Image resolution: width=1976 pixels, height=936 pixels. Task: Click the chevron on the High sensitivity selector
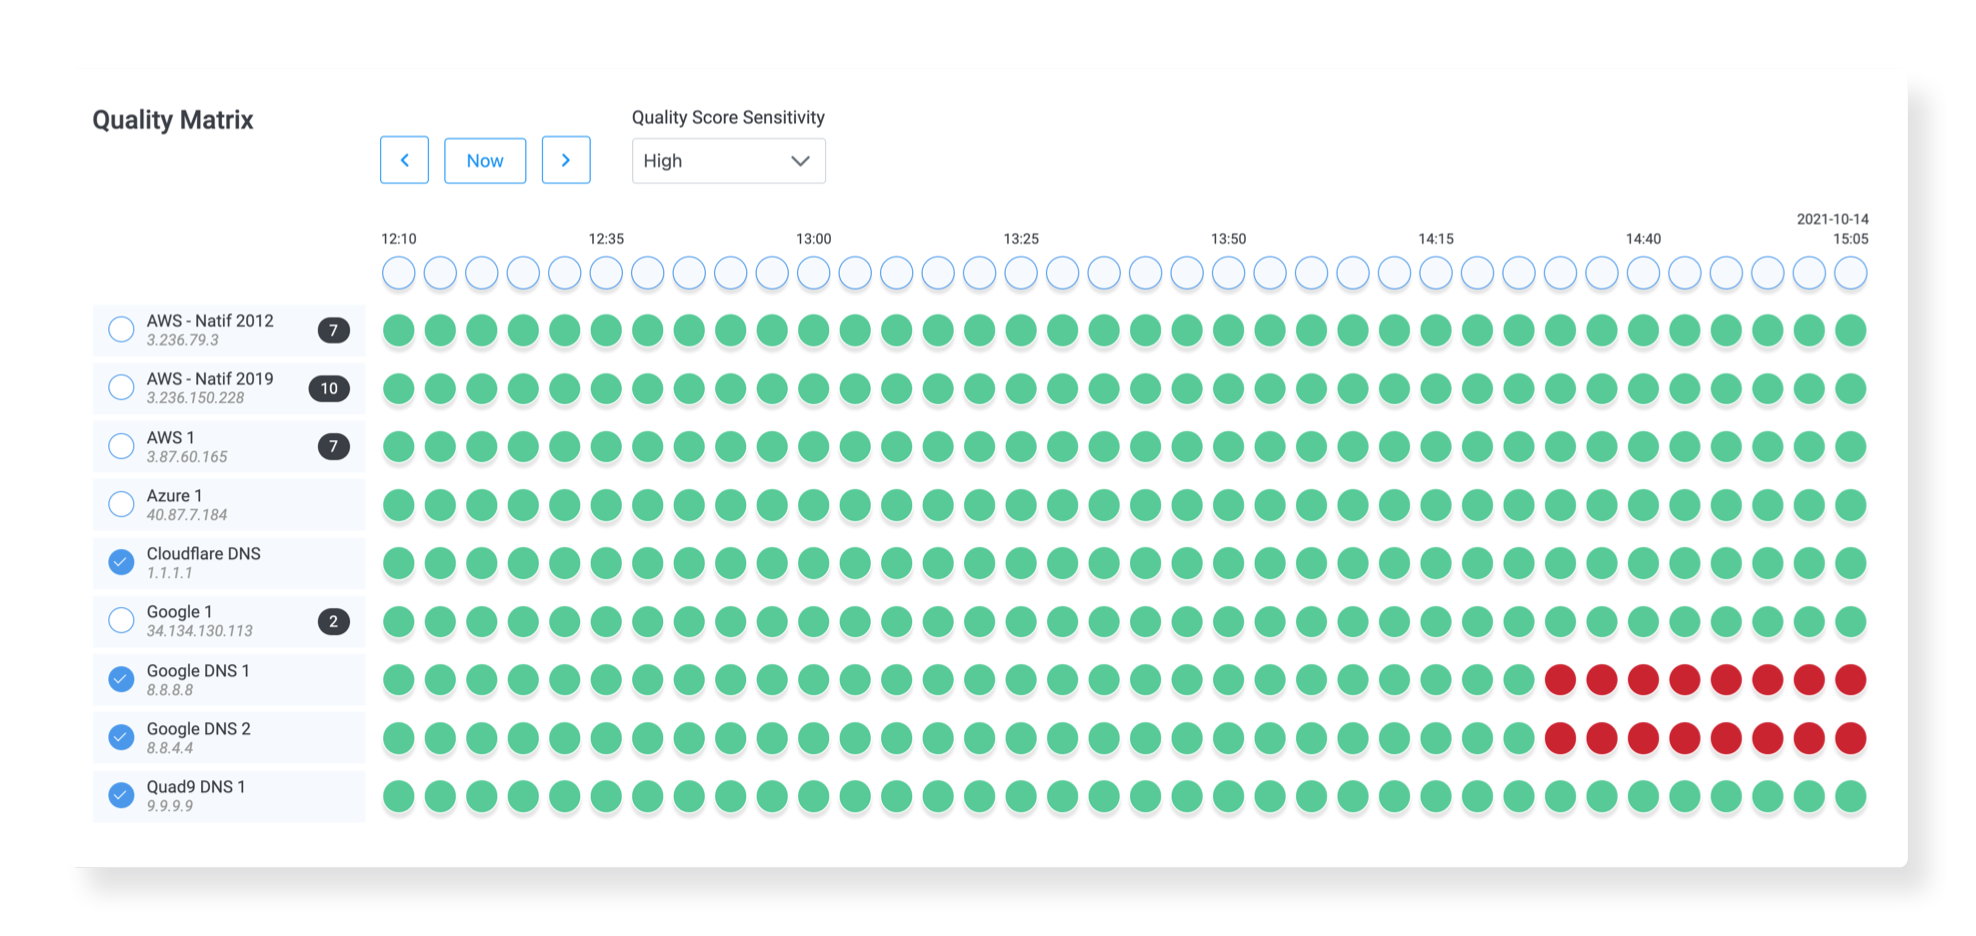tap(799, 160)
